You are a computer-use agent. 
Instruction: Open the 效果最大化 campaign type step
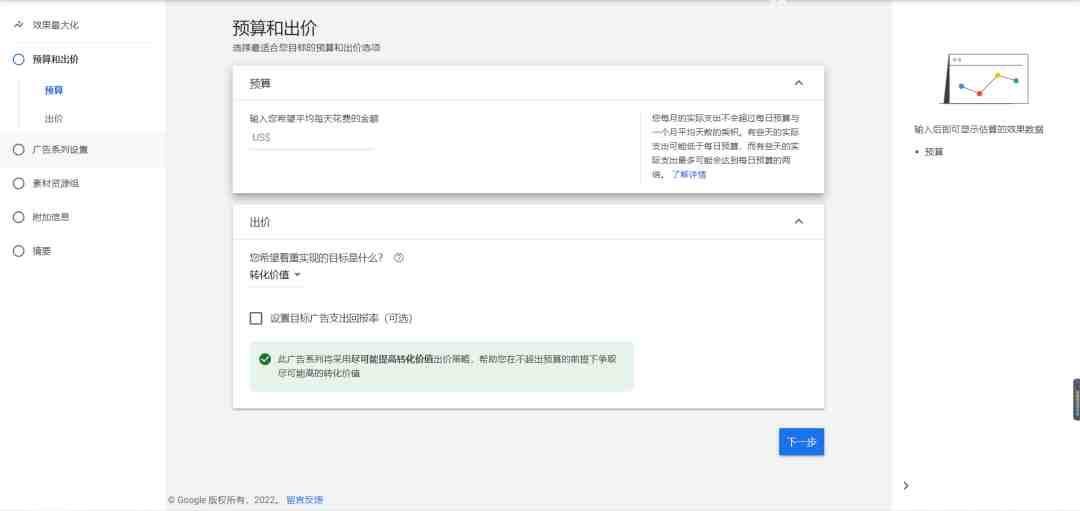pyautogui.click(x=56, y=25)
